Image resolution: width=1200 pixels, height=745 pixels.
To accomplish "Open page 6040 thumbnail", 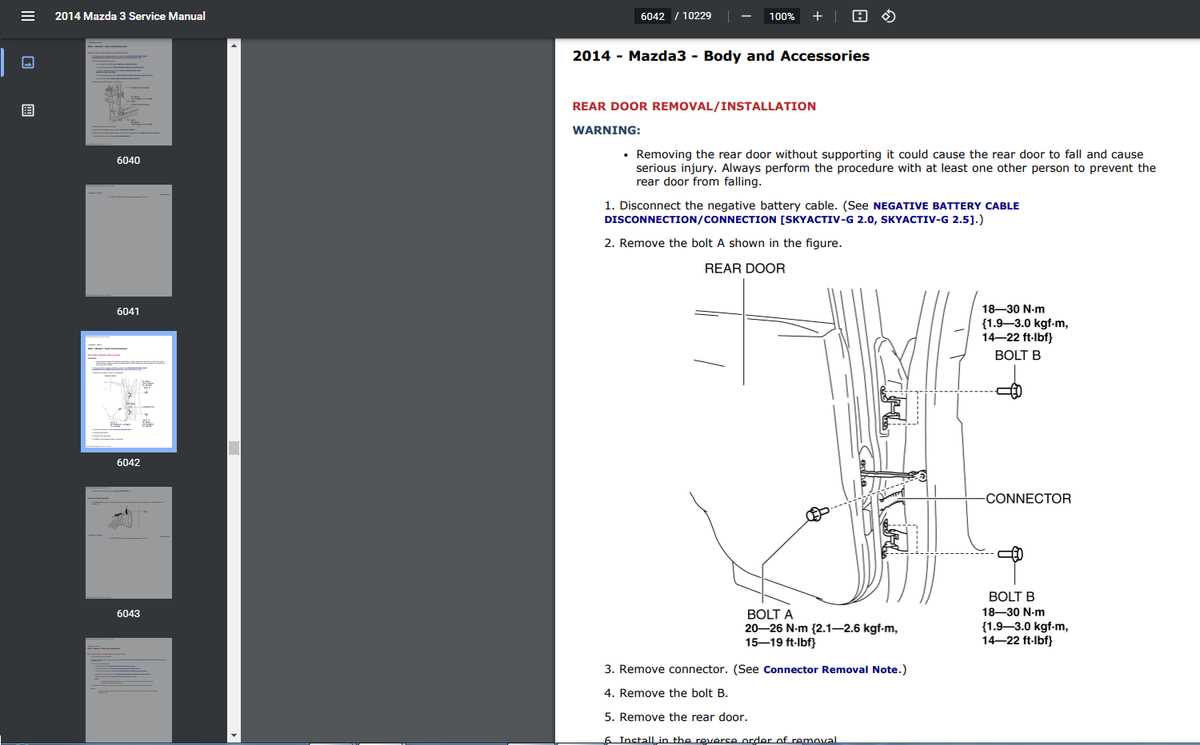I will [128, 92].
